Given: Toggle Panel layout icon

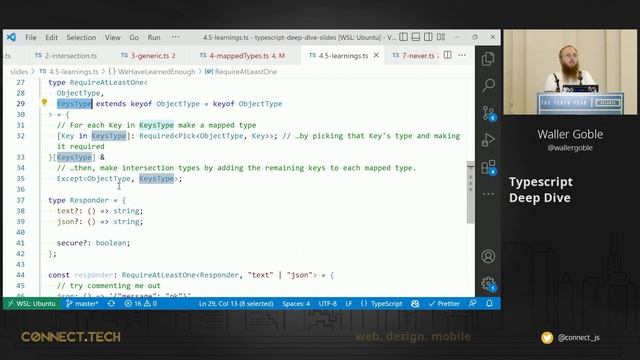Looking at the screenshot, I should click(x=416, y=37).
